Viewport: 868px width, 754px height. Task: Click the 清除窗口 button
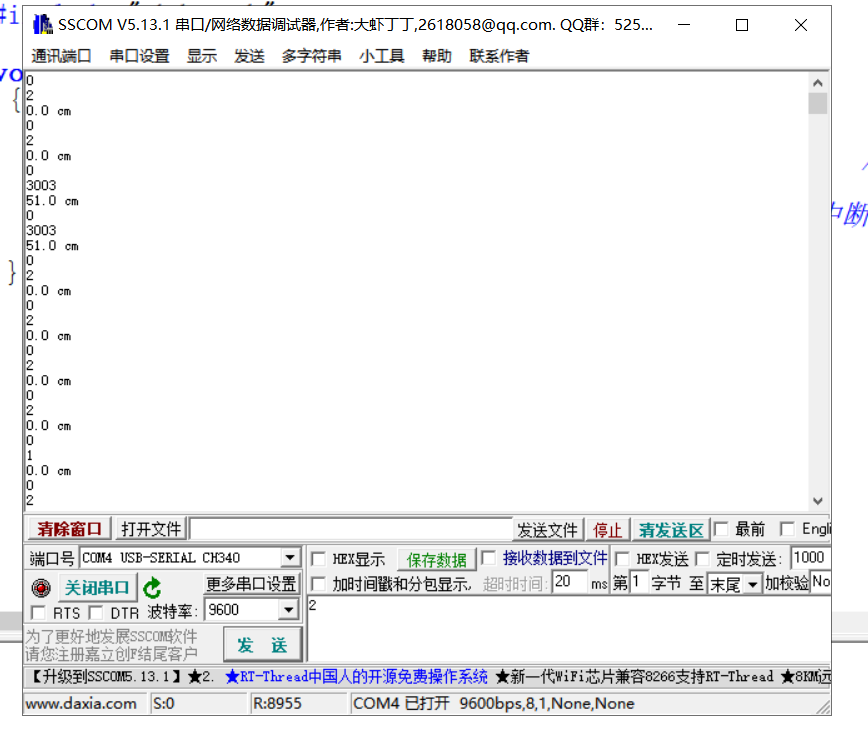69,529
